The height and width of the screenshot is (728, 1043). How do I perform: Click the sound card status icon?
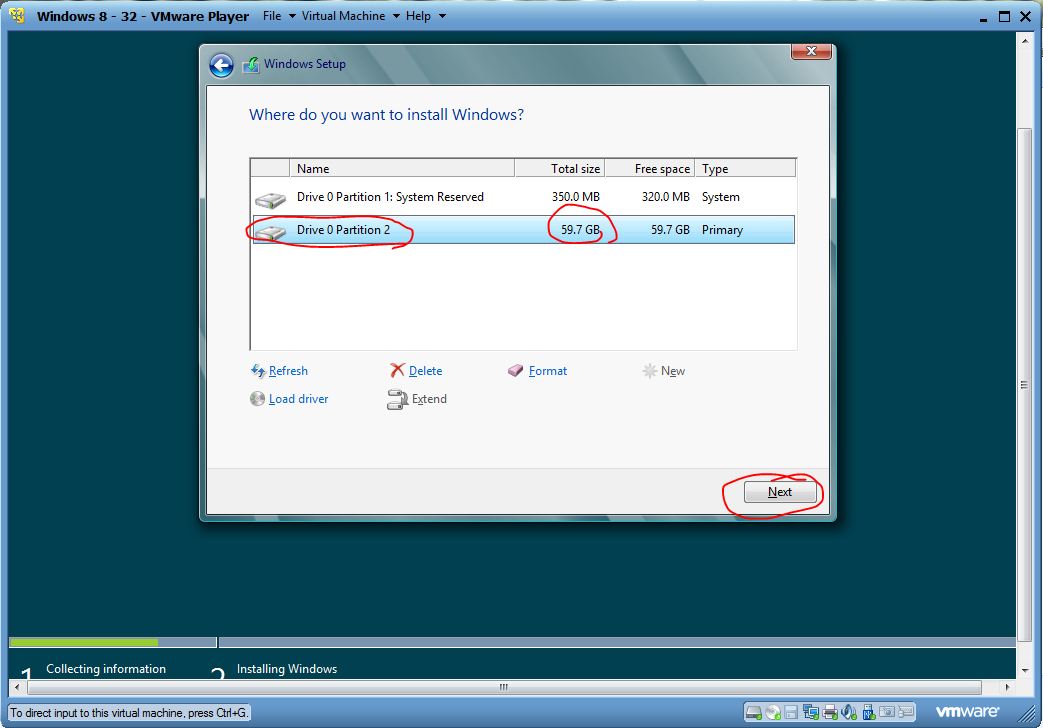[849, 713]
